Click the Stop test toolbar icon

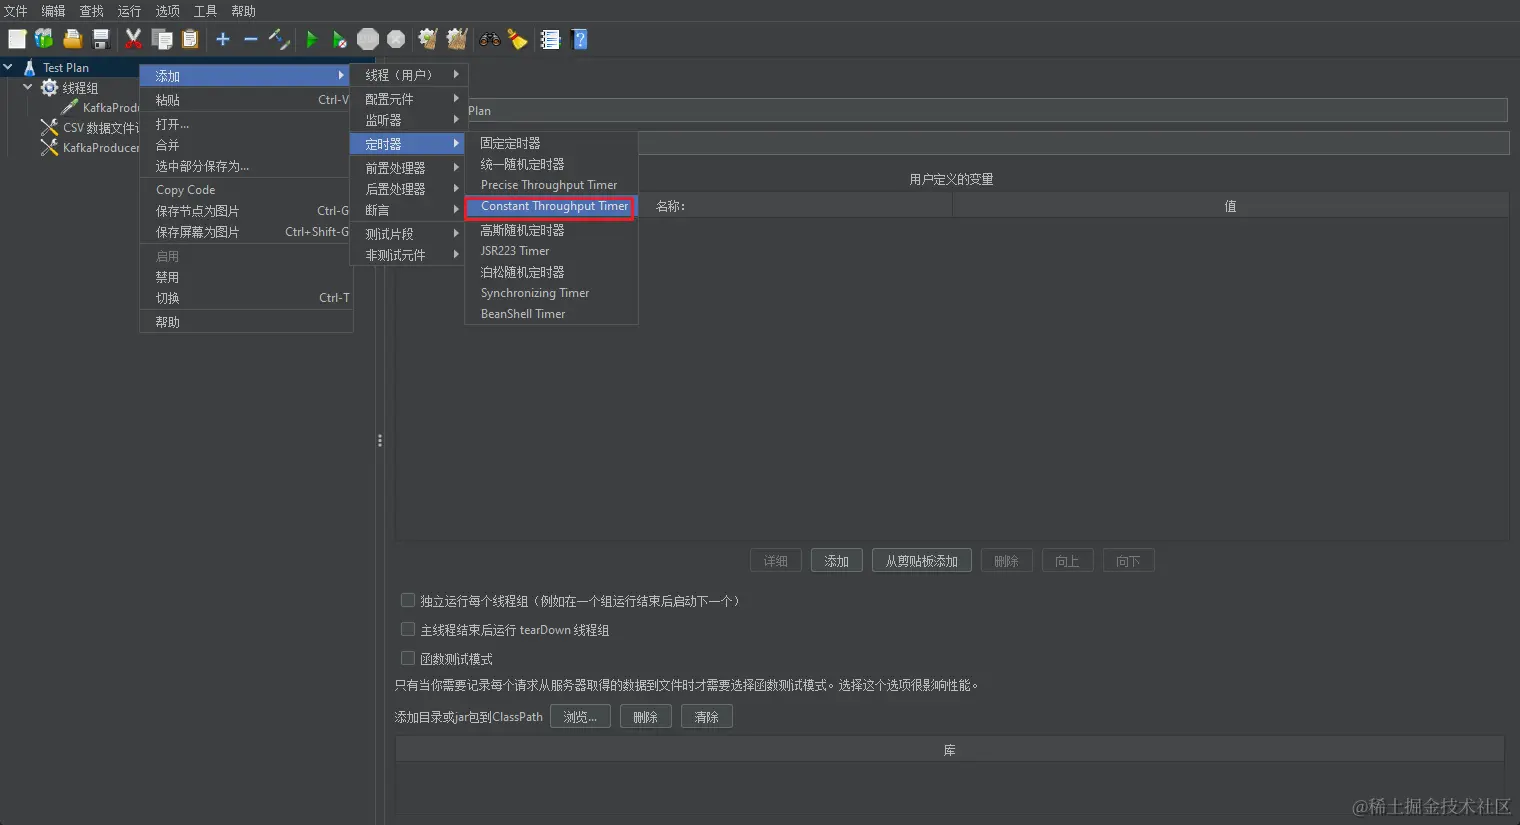(x=368, y=39)
